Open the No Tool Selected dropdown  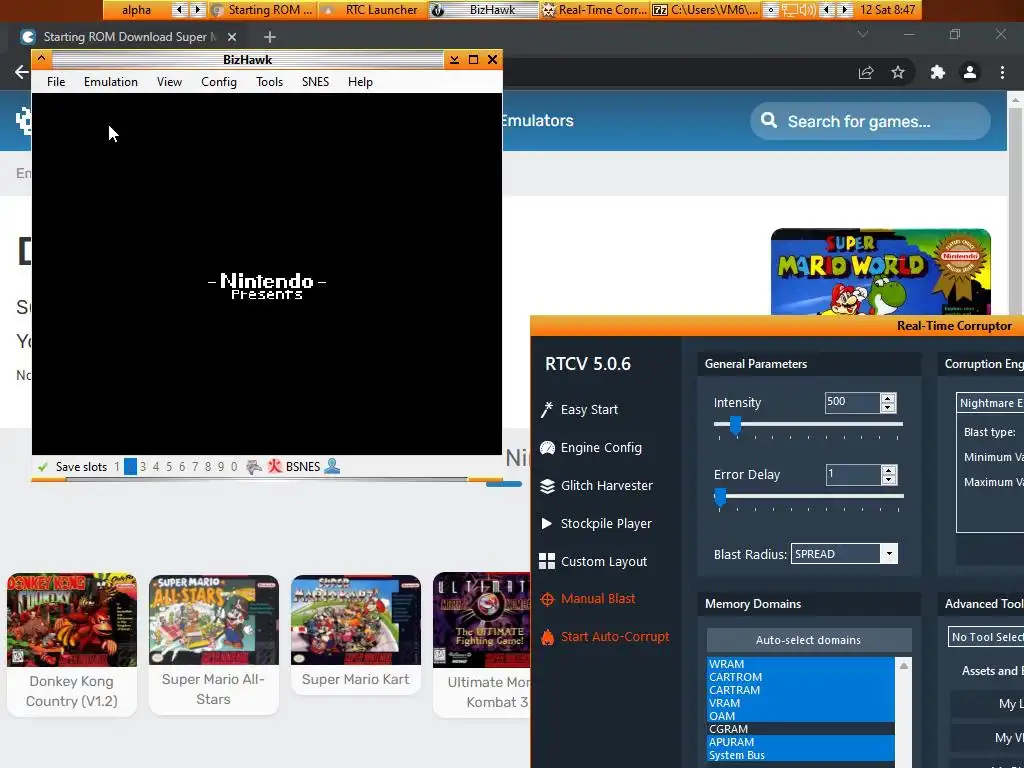point(986,637)
